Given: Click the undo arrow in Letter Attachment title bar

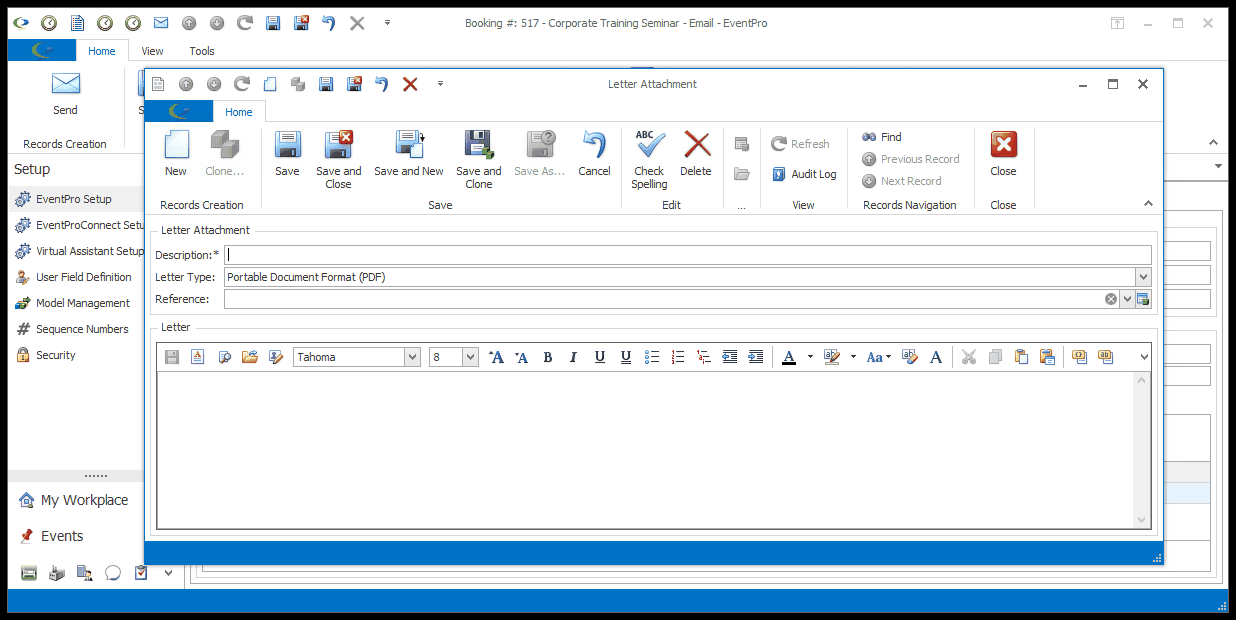Looking at the screenshot, I should click(x=381, y=84).
